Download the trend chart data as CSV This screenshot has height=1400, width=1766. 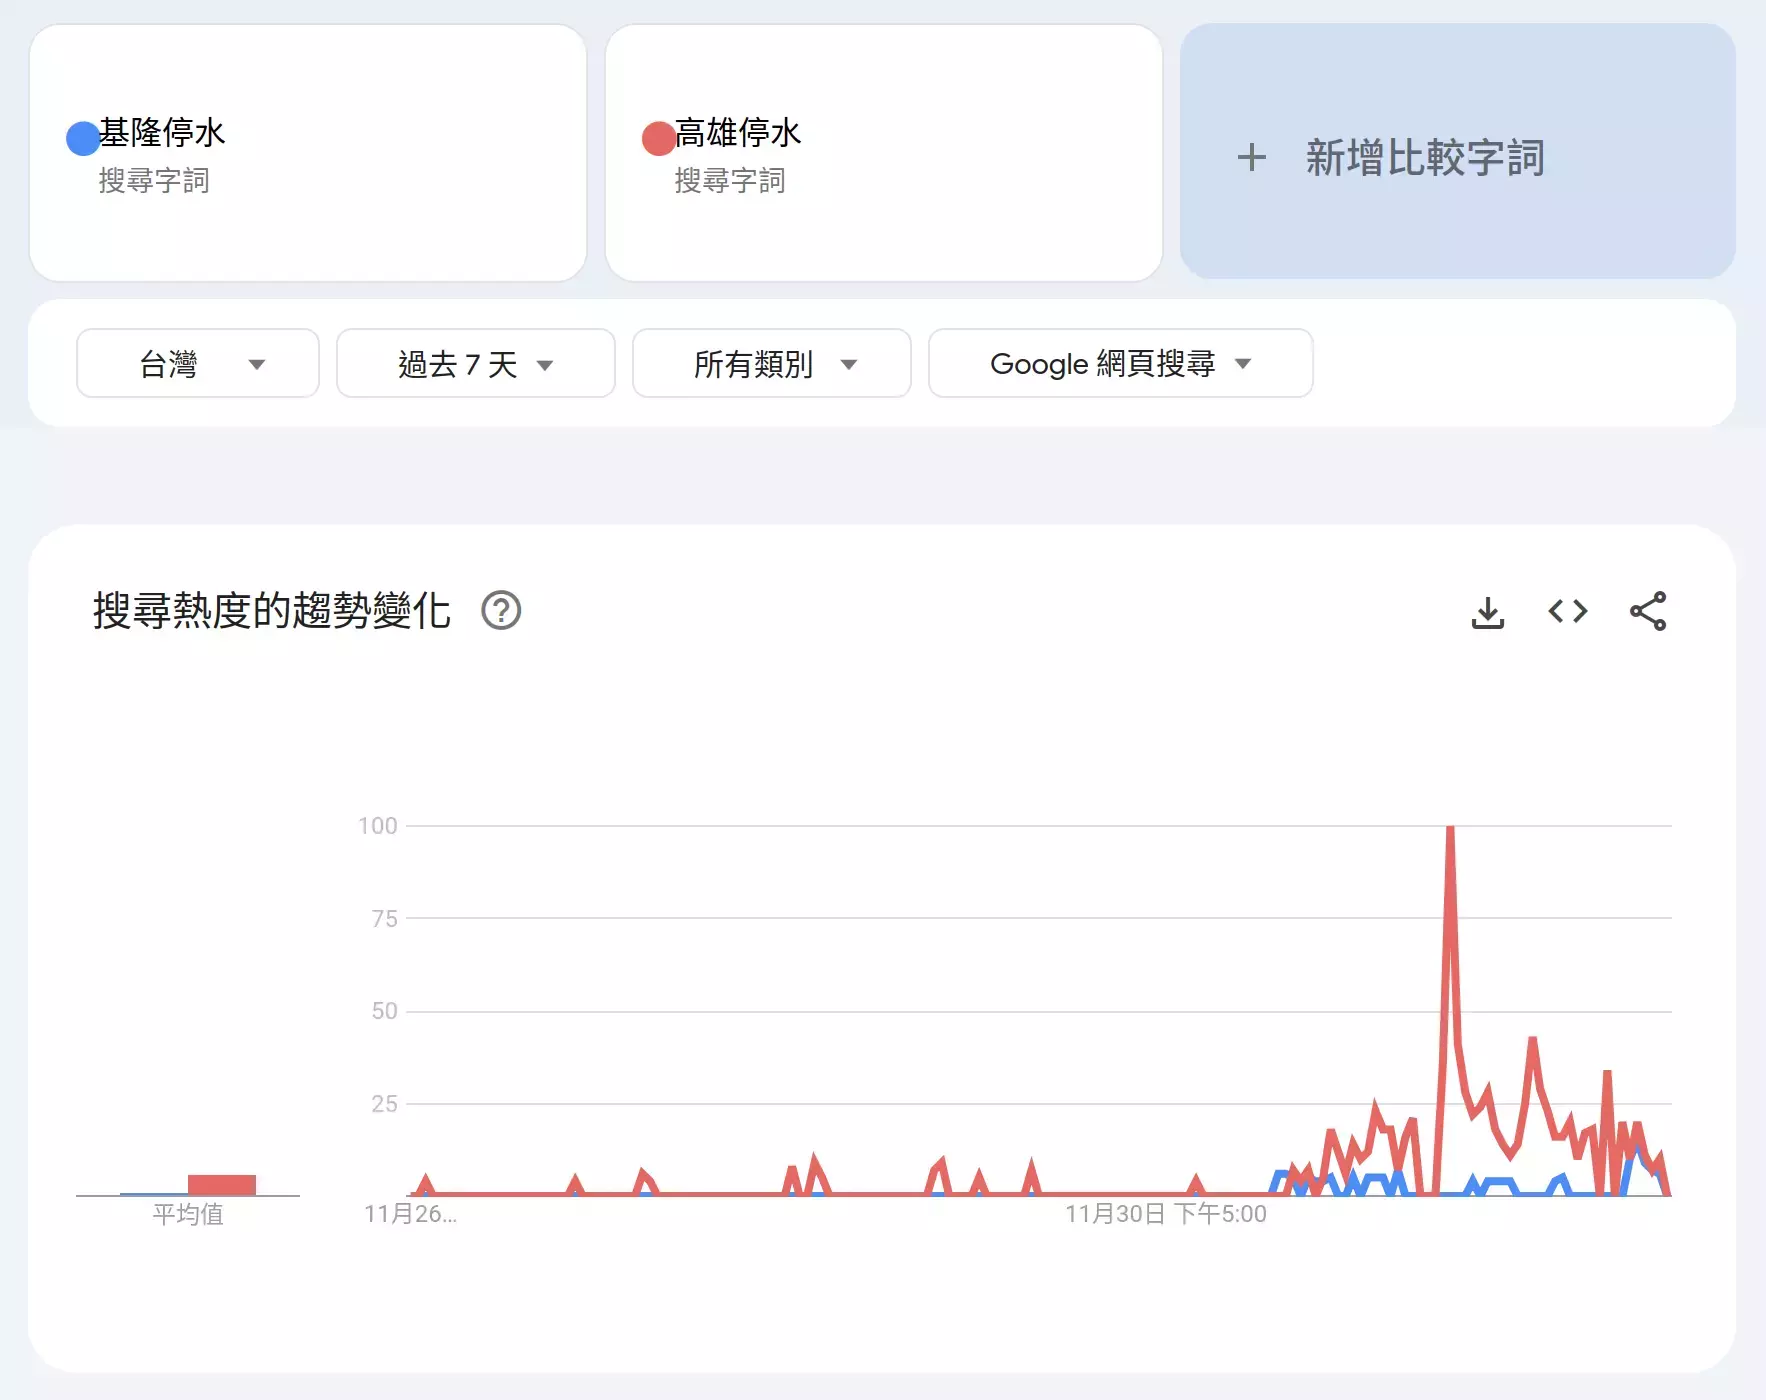[x=1487, y=612]
